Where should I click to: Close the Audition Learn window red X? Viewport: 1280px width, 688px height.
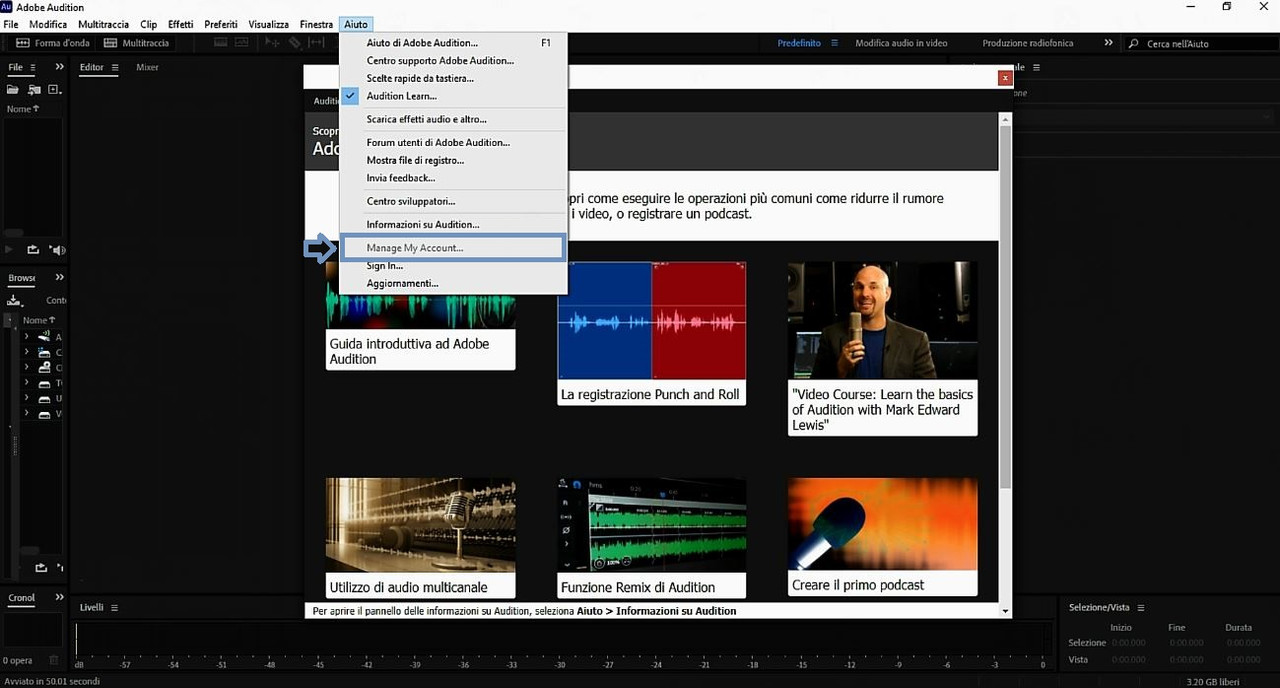coord(1005,77)
